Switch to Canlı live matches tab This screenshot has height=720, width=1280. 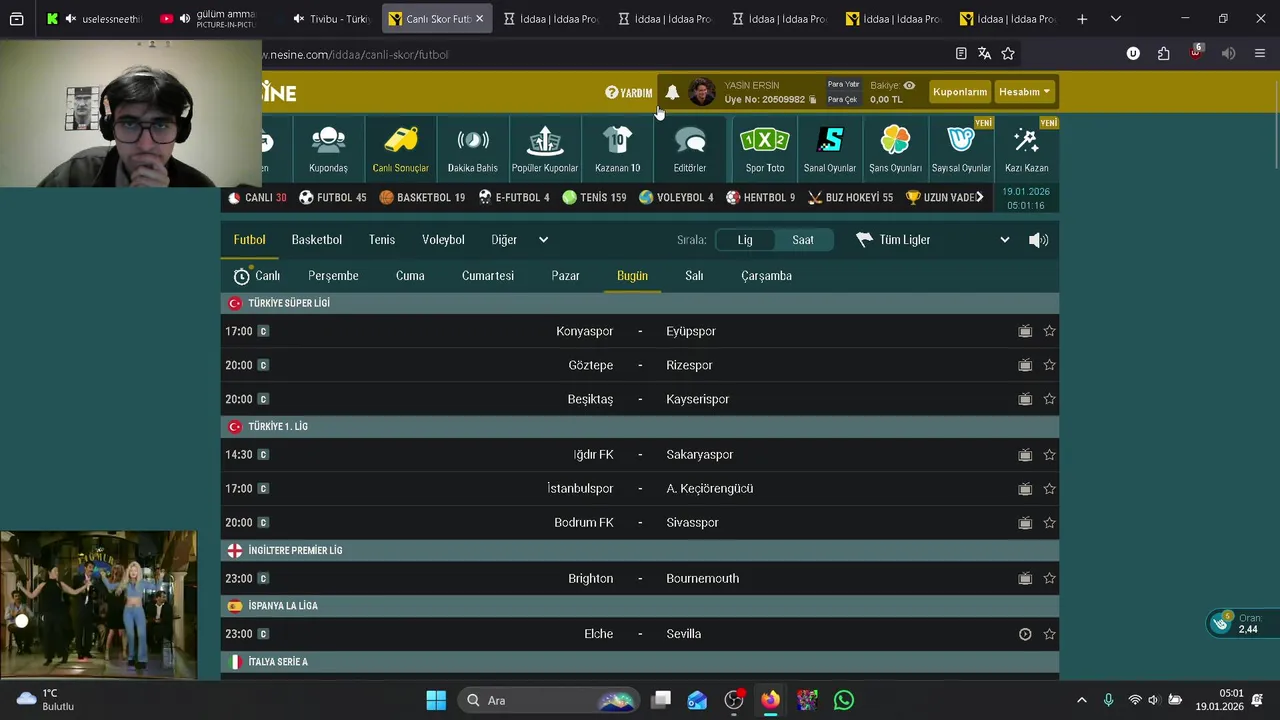pos(257,276)
